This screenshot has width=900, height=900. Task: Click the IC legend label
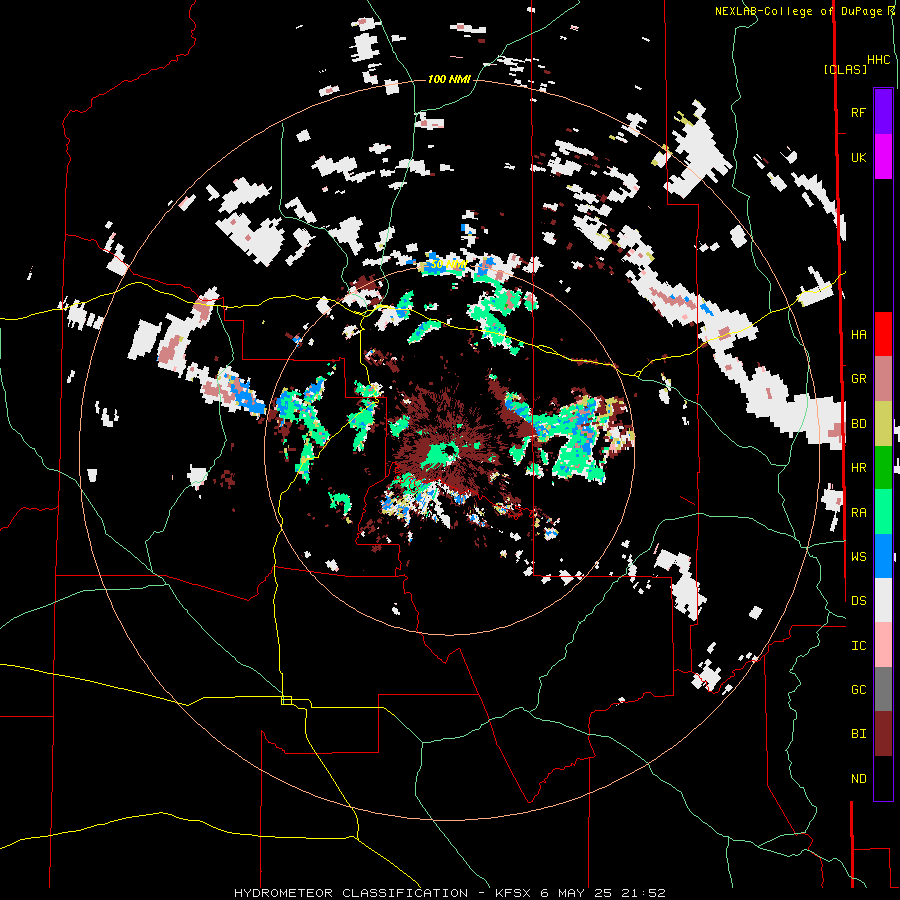click(x=858, y=646)
